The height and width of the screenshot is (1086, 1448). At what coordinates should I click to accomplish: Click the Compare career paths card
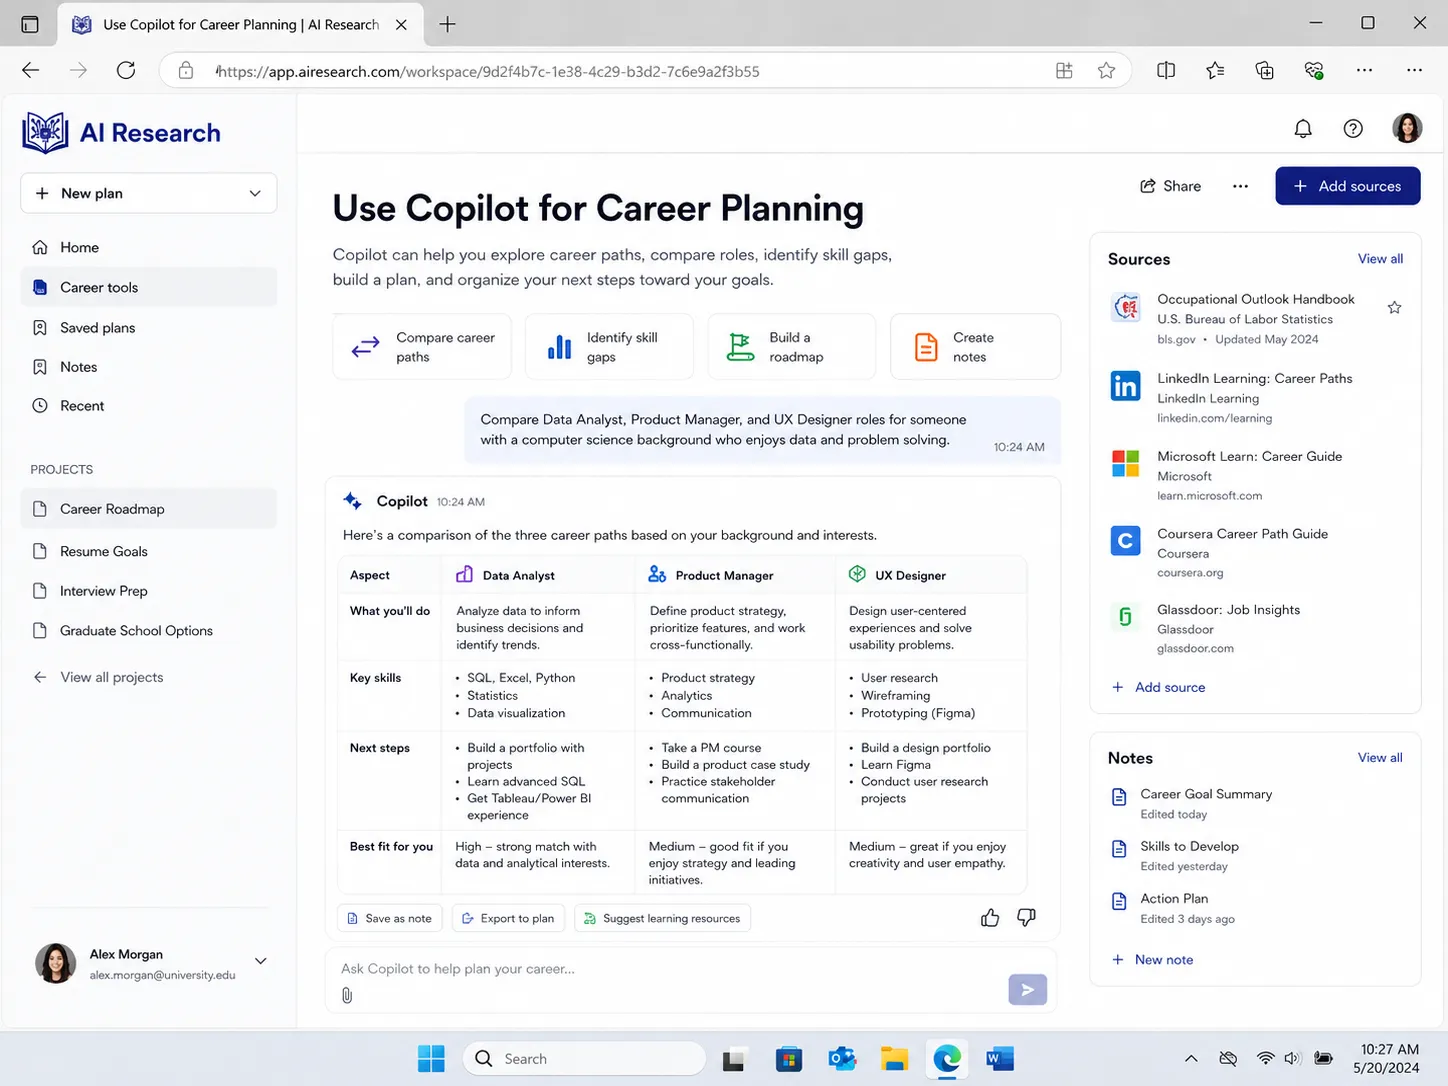(x=421, y=347)
